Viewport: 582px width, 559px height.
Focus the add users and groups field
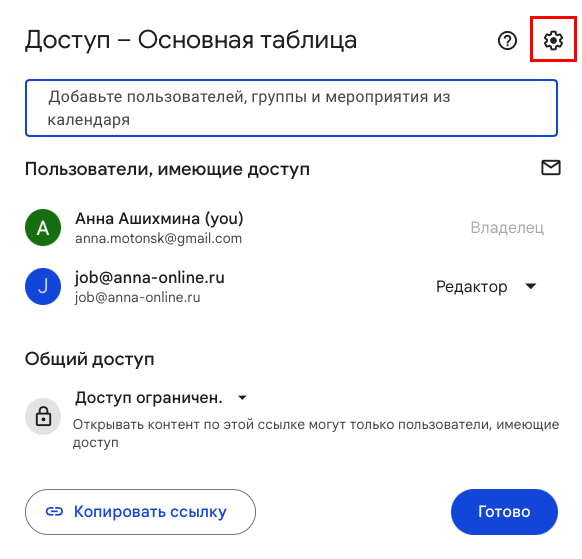tap(291, 108)
